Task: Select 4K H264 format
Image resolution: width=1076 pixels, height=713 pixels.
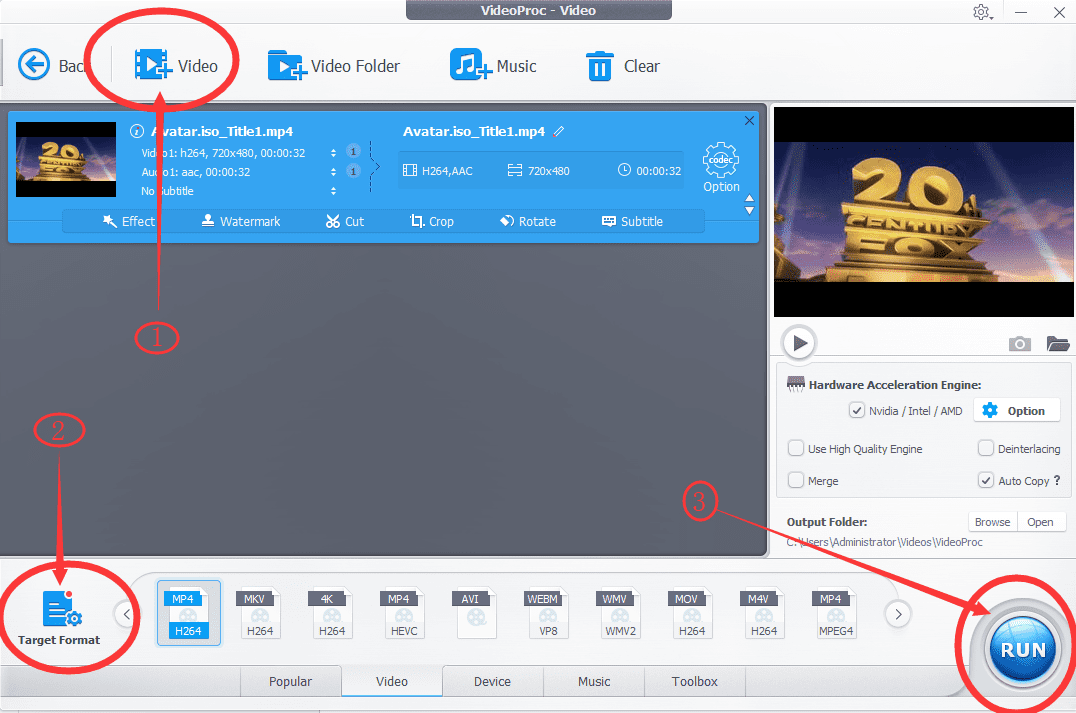Action: click(331, 613)
